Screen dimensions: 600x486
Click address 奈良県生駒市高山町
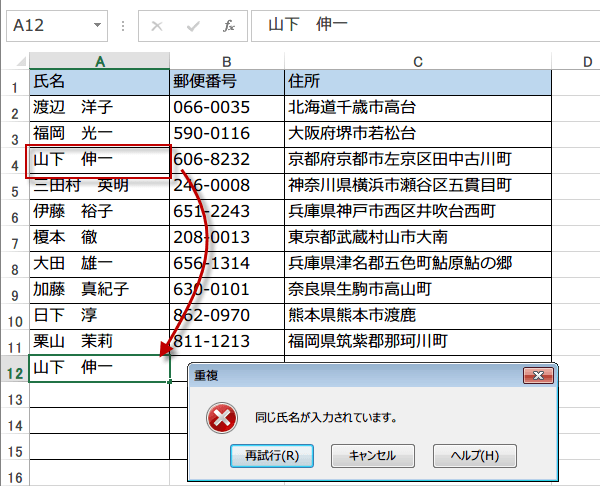click(x=418, y=290)
